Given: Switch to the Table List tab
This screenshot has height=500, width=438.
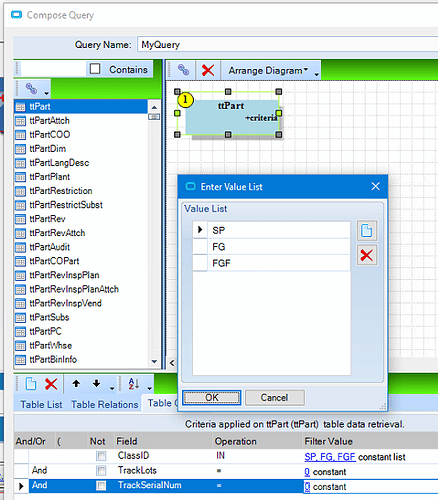Looking at the screenshot, I should click(41, 405).
